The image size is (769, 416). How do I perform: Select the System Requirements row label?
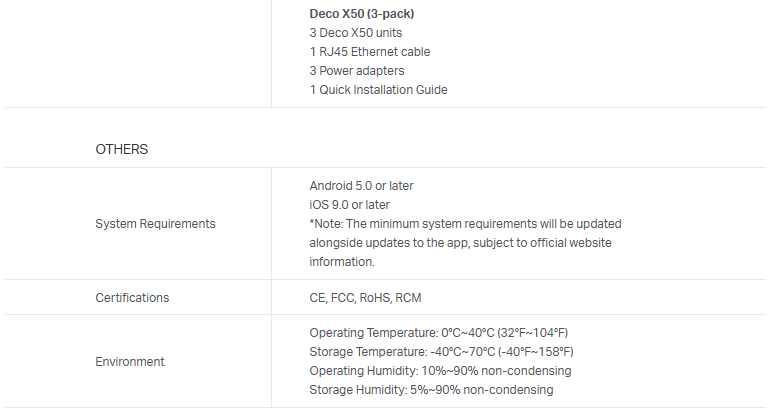pyautogui.click(x=155, y=224)
